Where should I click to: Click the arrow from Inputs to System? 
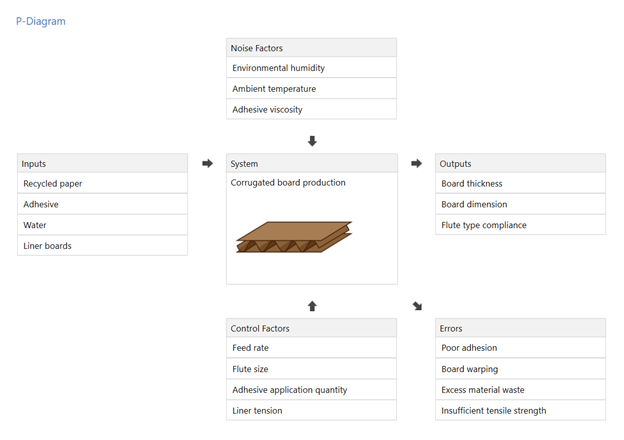coord(207,163)
